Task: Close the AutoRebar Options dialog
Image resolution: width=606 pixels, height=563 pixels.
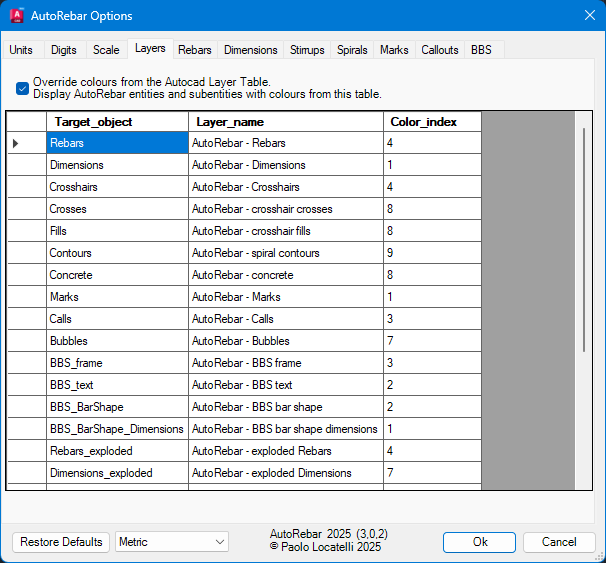Action: (589, 16)
